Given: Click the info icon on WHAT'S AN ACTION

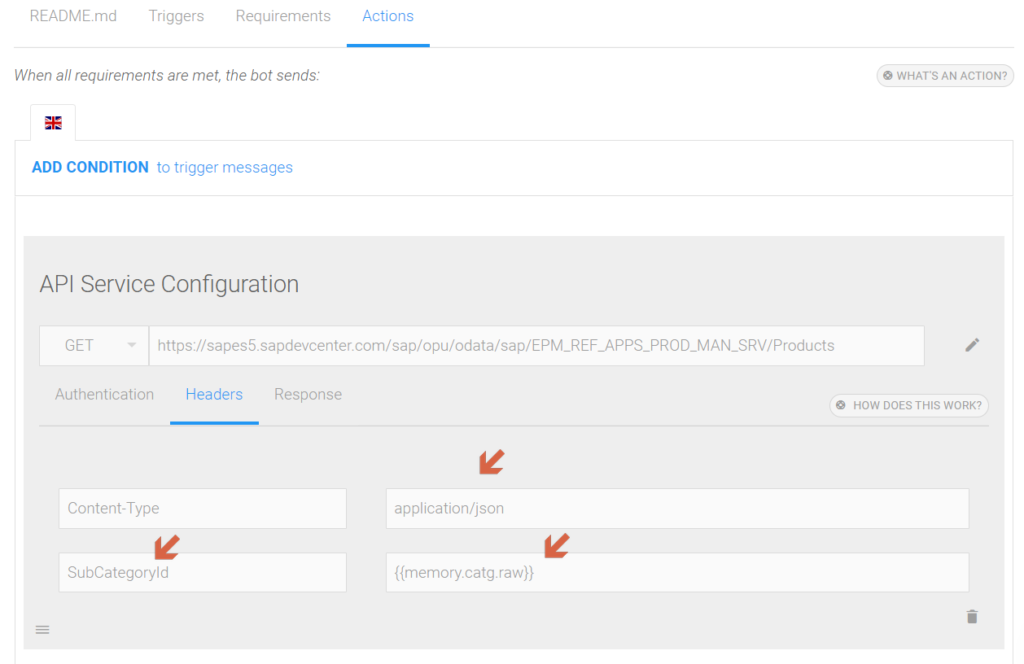Looking at the screenshot, I should coord(888,75).
